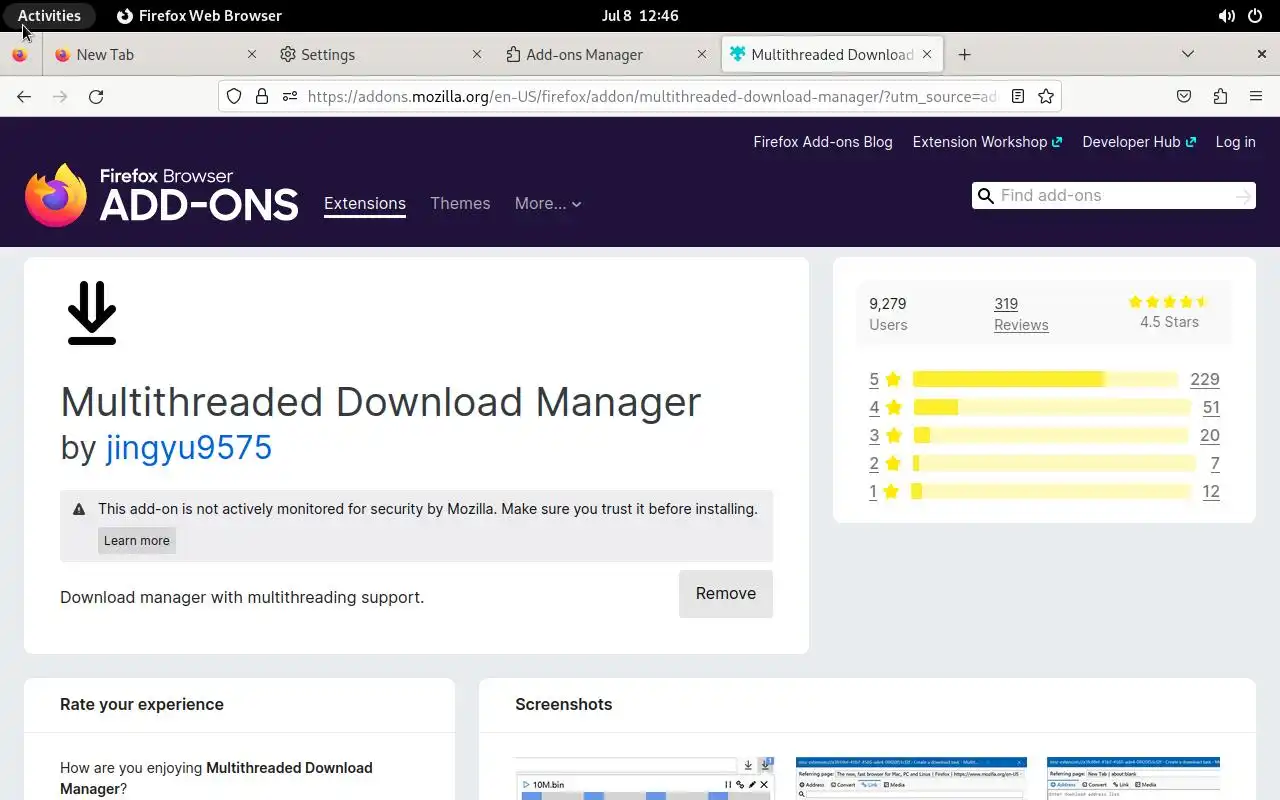Click the 3-star rating bar
The width and height of the screenshot is (1280, 800).
point(1050,436)
